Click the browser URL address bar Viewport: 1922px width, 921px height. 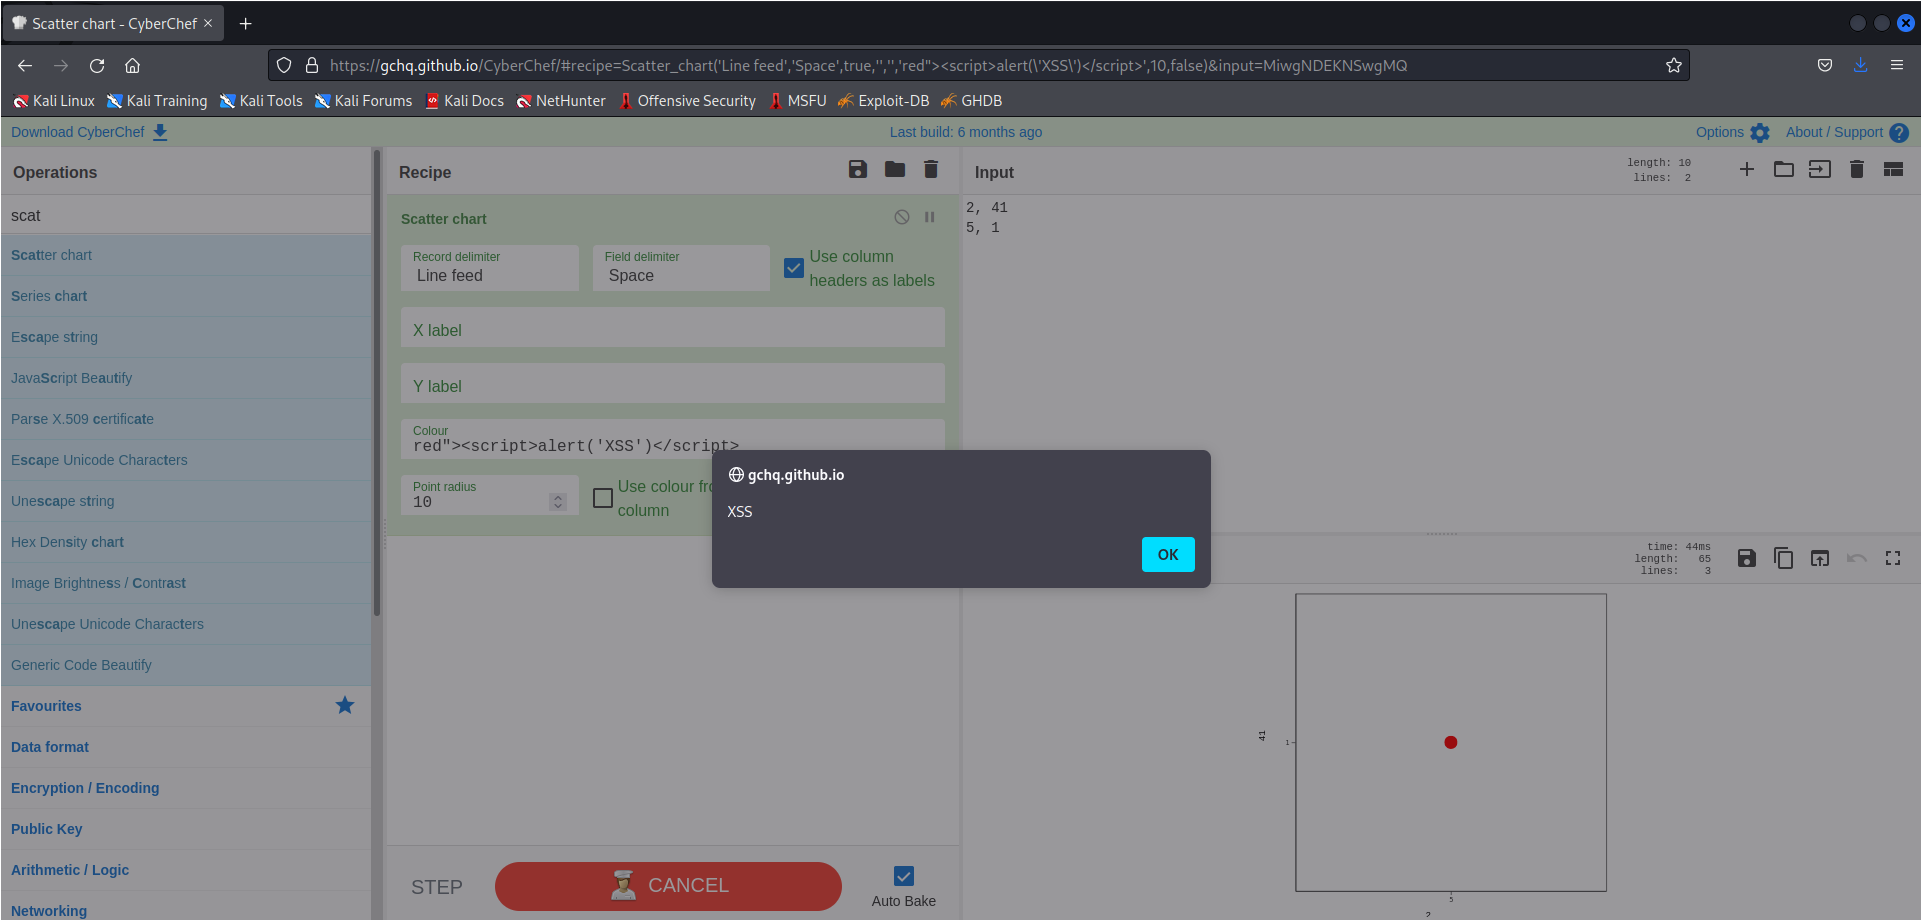tap(978, 66)
